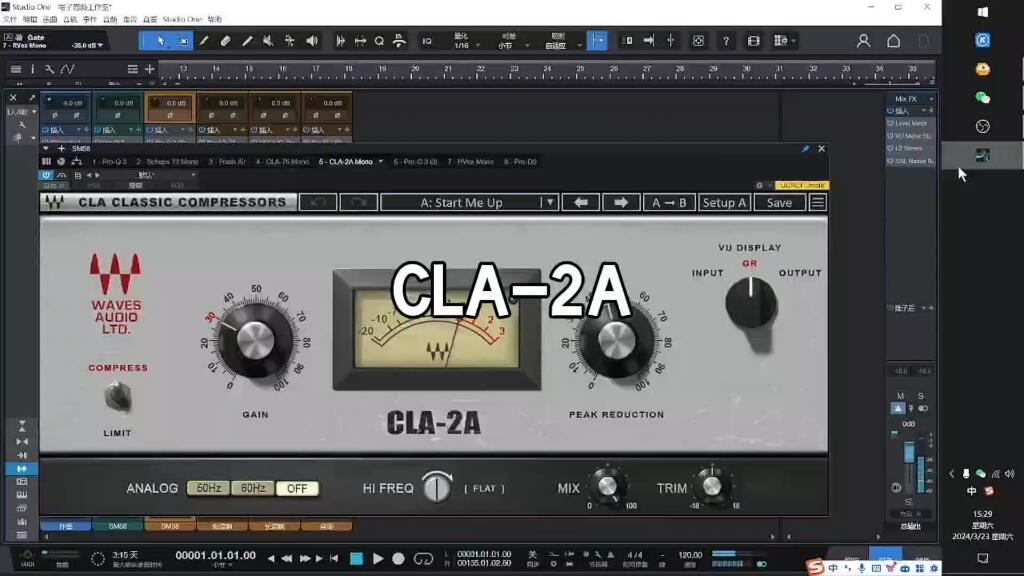Open the user account icon
The width and height of the screenshot is (1024, 576).
[x=863, y=41]
